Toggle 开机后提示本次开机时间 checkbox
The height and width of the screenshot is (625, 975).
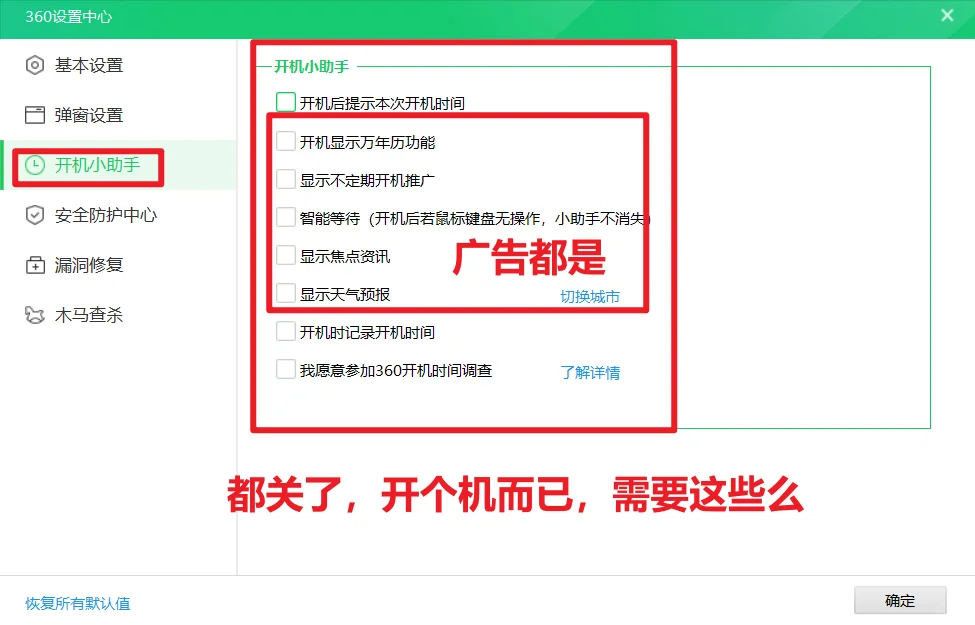285,102
